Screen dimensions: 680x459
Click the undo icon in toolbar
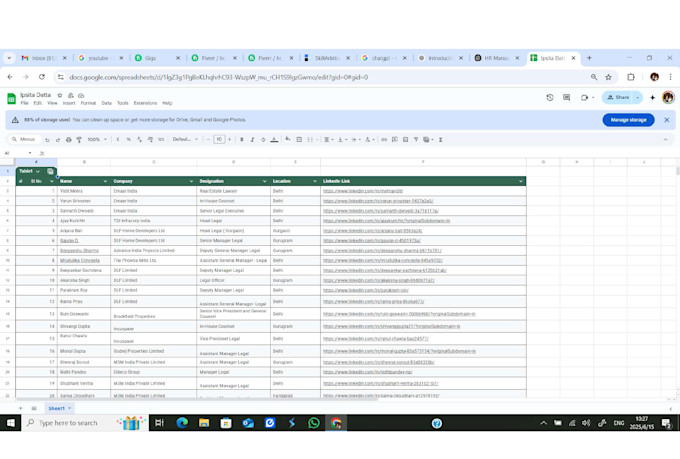tap(47, 140)
